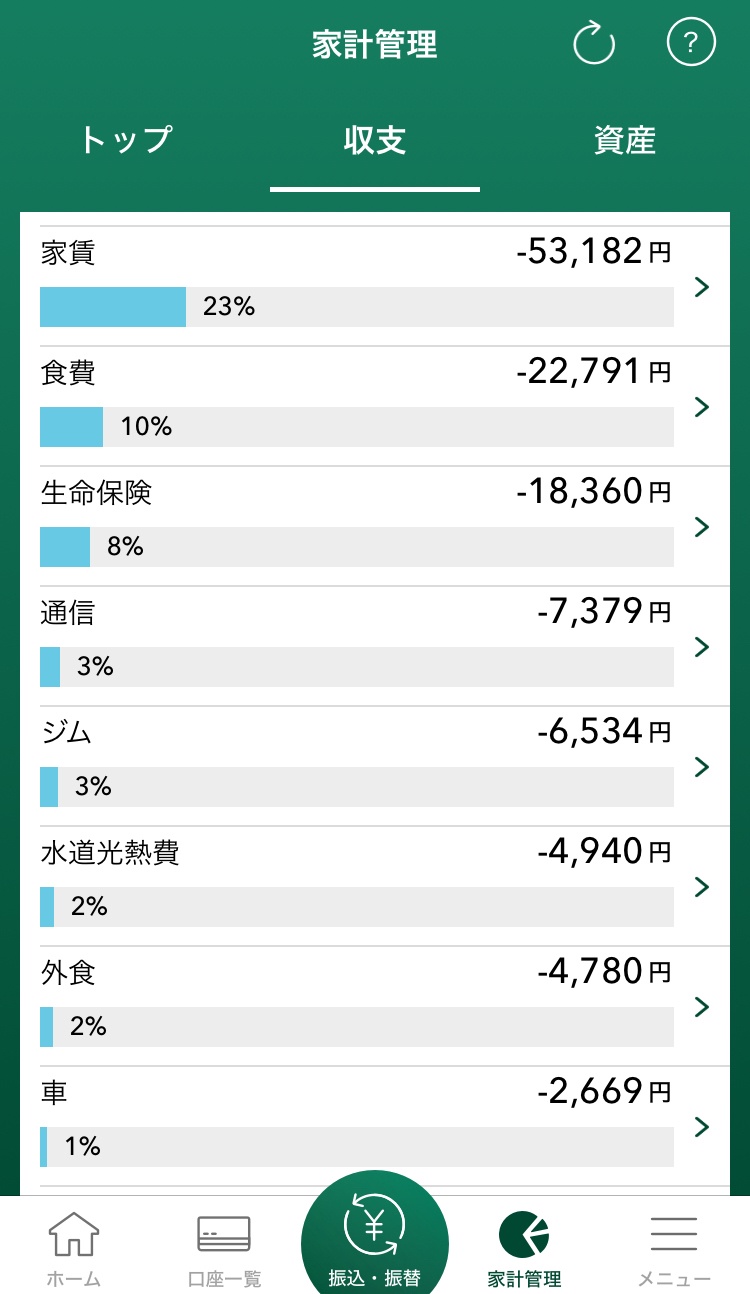Click the 食費 10% percentage bar
Image resolution: width=750 pixels, height=1294 pixels.
pos(356,427)
